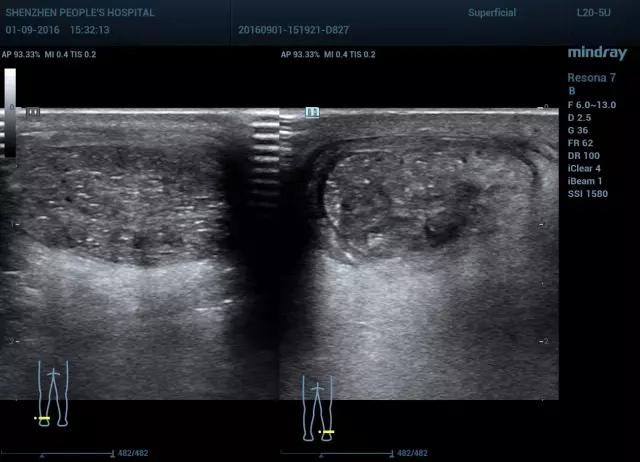
Task: Click the F 6.0~13.0 frequency parameter
Action: coord(591,104)
